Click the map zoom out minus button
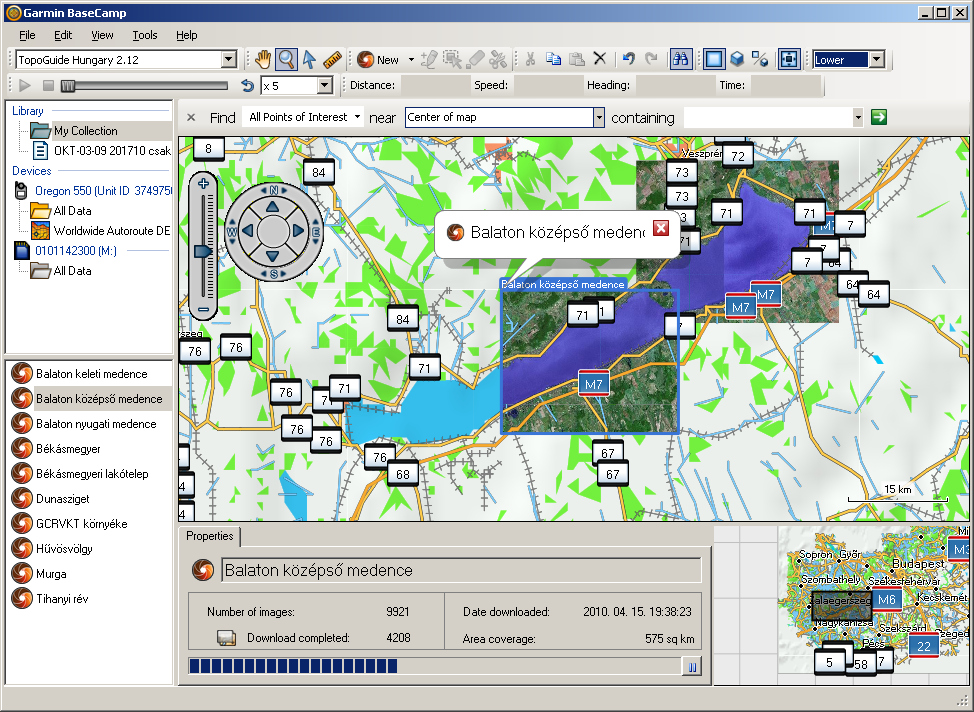The width and height of the screenshot is (974, 712). (203, 309)
